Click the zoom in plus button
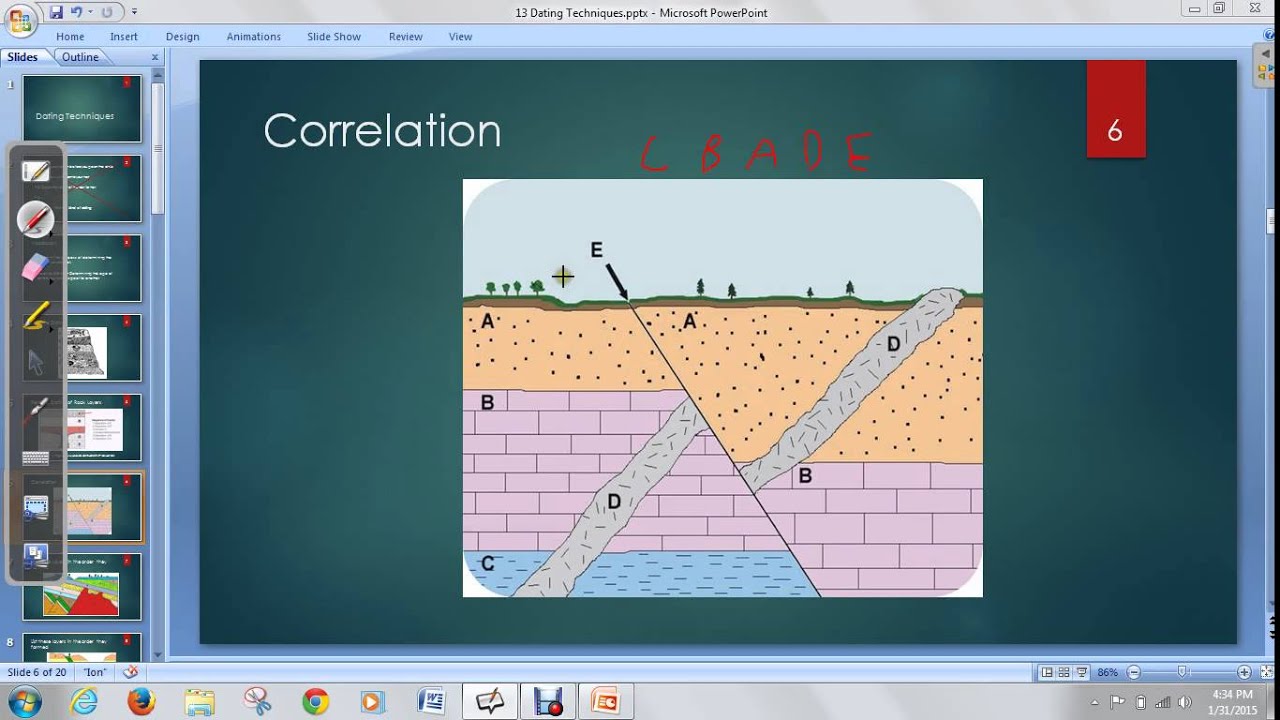The height and width of the screenshot is (720, 1280). (1244, 672)
